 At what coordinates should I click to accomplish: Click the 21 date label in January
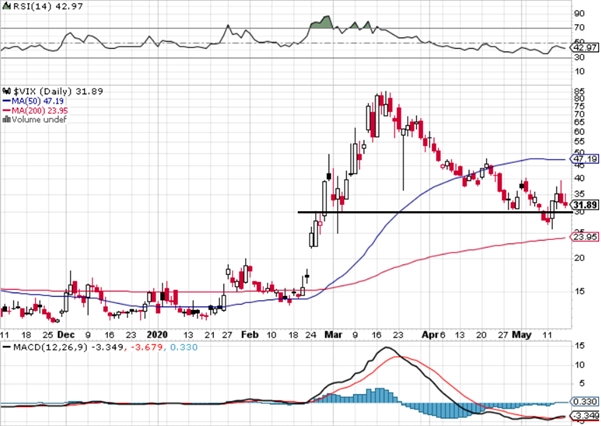pos(210,335)
